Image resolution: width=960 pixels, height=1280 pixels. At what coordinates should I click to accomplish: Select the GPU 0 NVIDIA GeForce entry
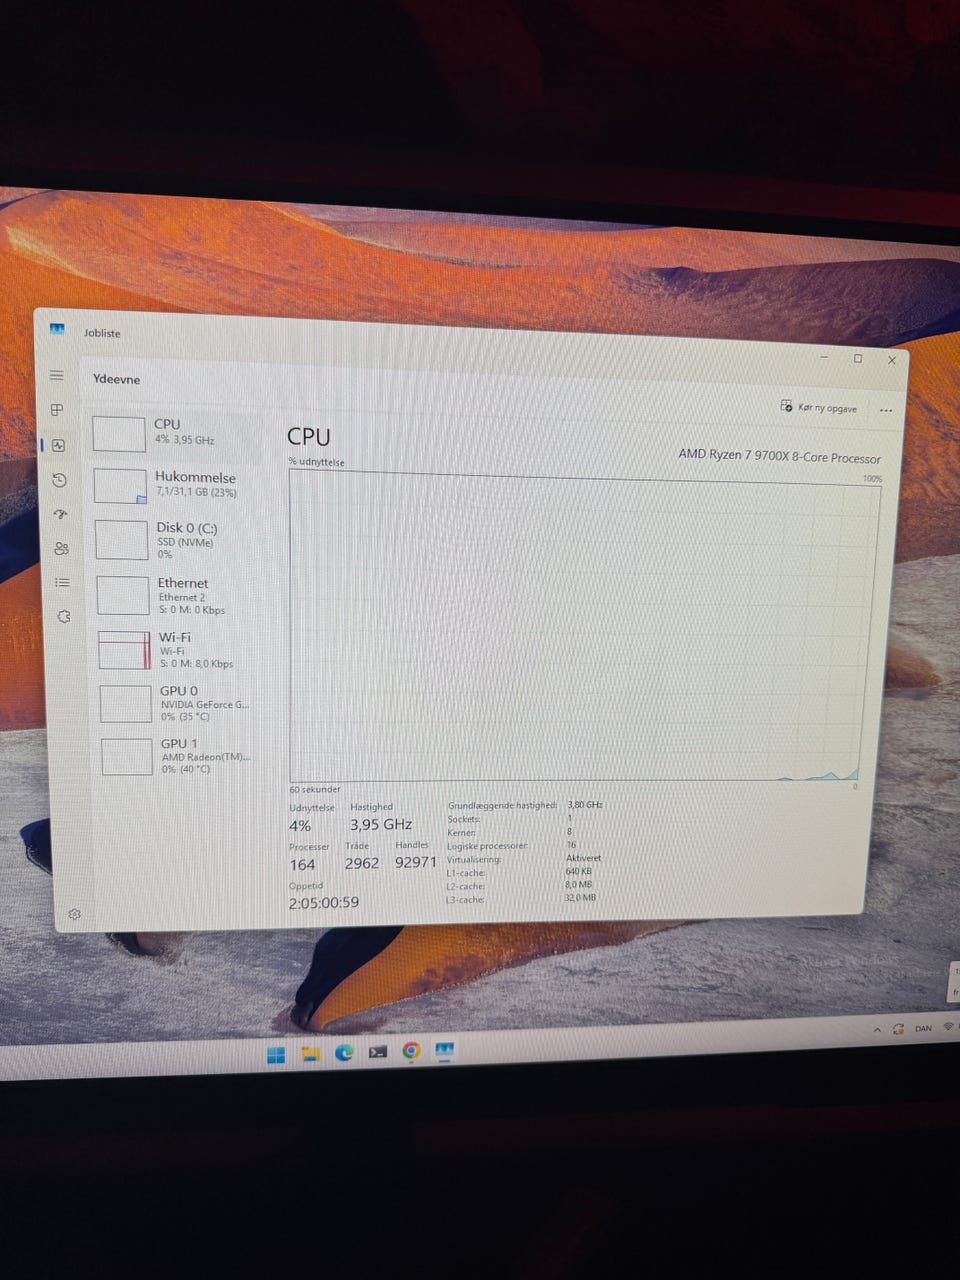pyautogui.click(x=181, y=703)
